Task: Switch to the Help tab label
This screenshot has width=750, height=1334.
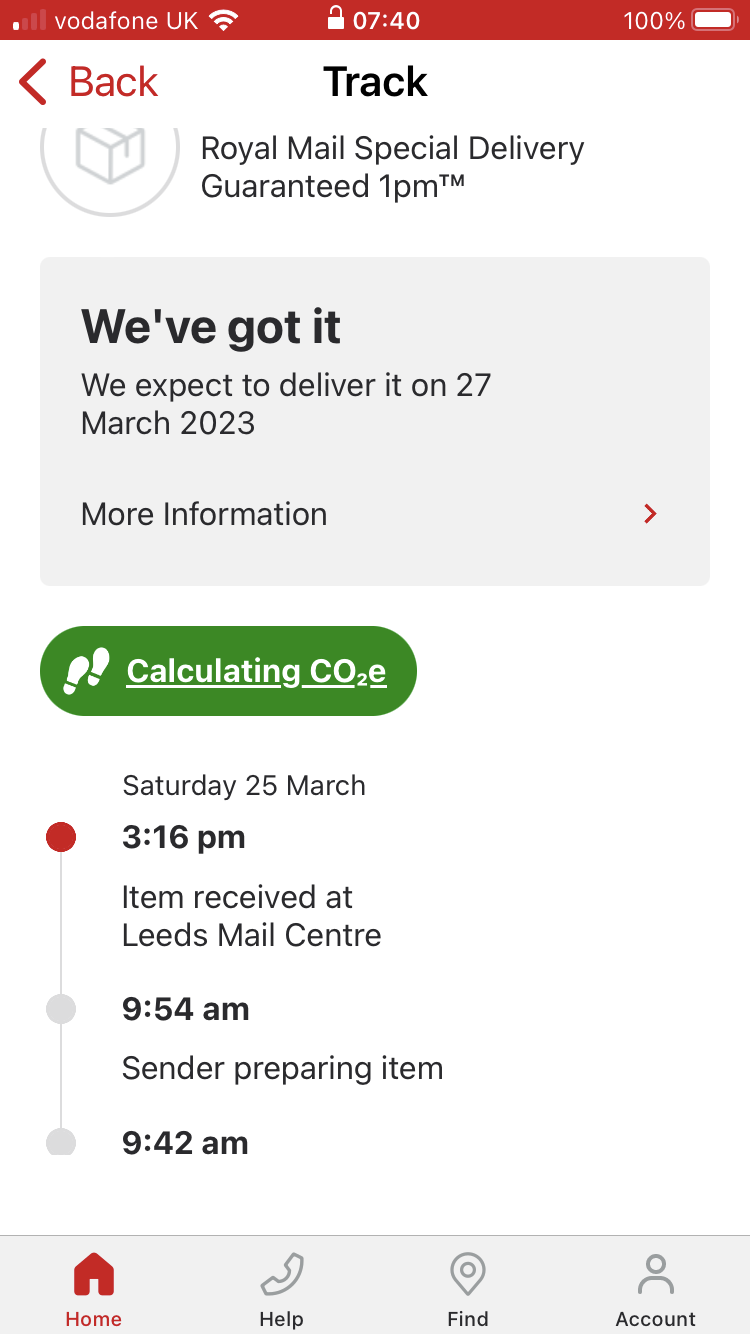Action: point(281,1319)
